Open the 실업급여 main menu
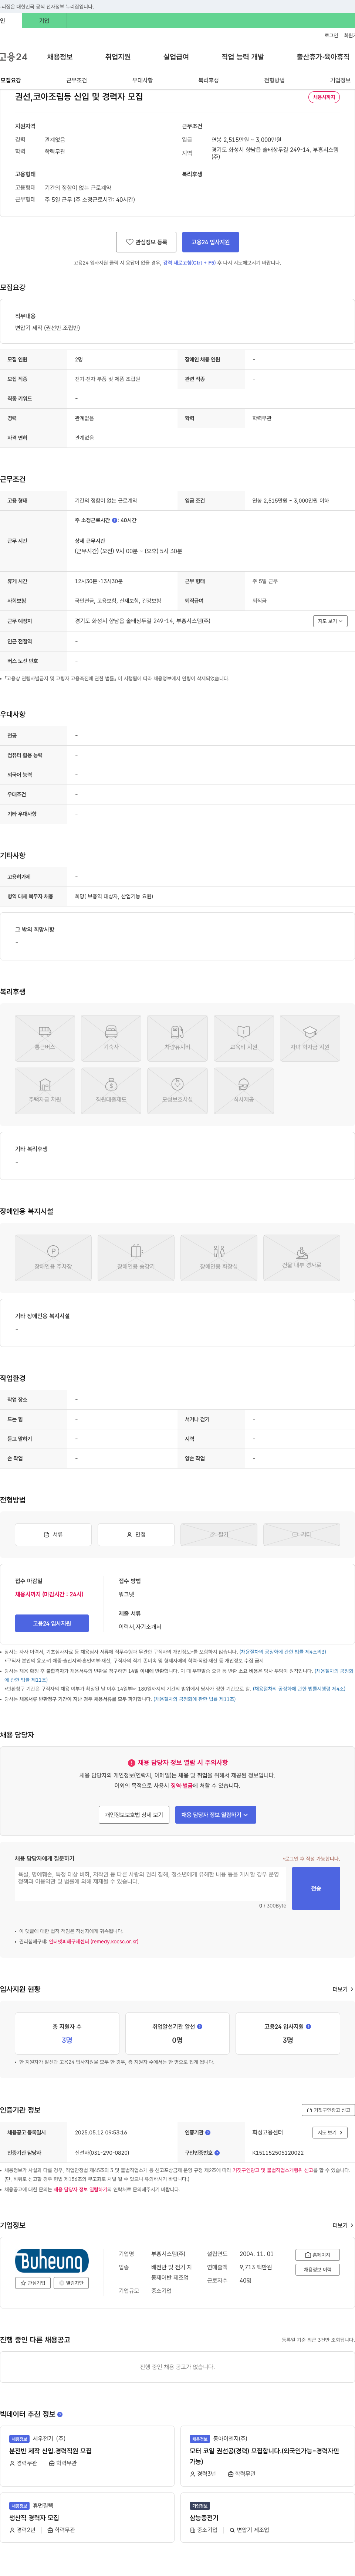 [176, 57]
